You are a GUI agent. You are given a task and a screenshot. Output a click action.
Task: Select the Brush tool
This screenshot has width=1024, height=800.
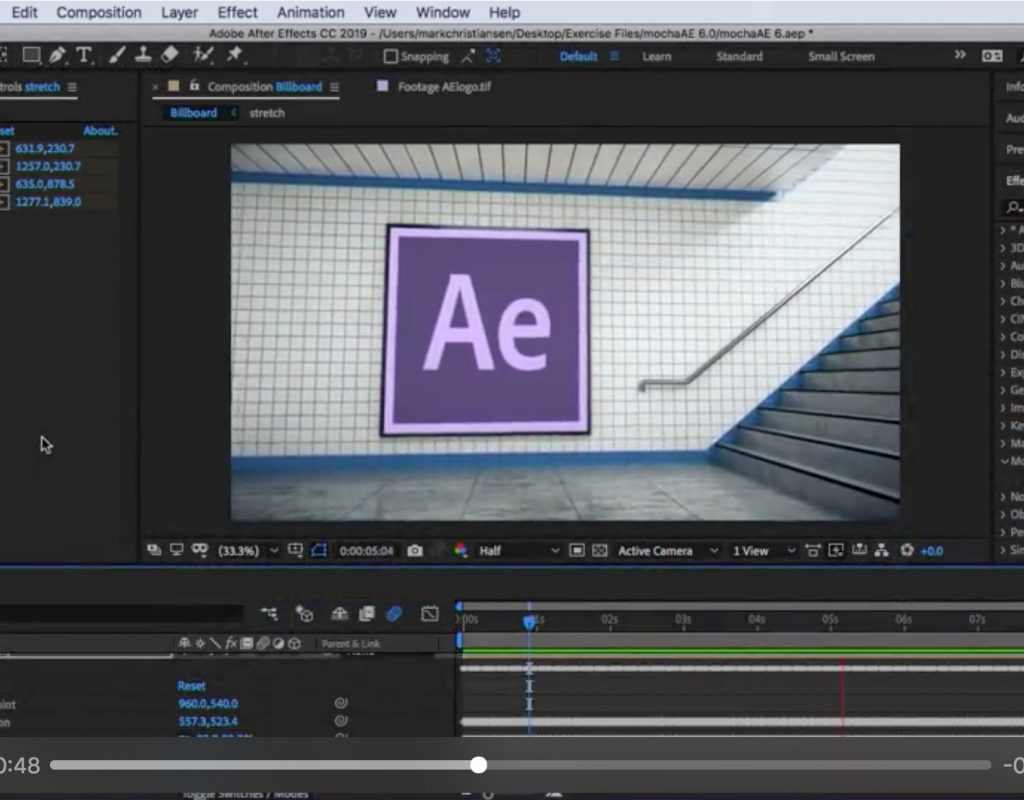pyautogui.click(x=117, y=56)
